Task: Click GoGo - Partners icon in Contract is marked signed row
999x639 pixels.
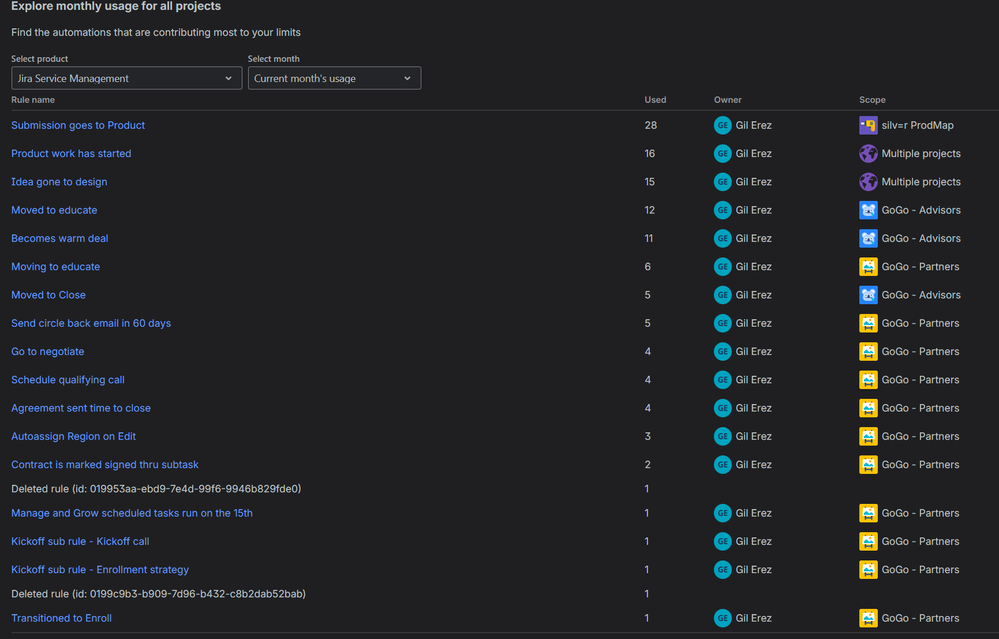Action: (x=868, y=464)
